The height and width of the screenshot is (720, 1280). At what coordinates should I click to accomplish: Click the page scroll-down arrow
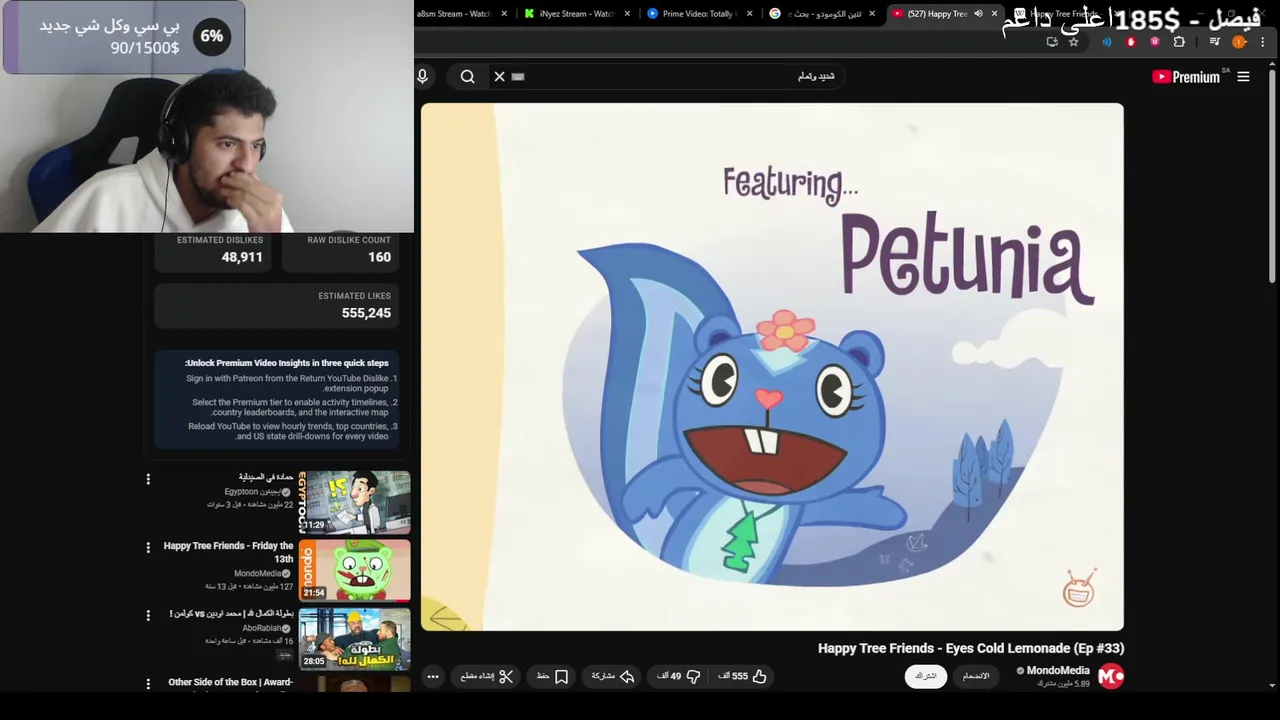click(1272, 685)
